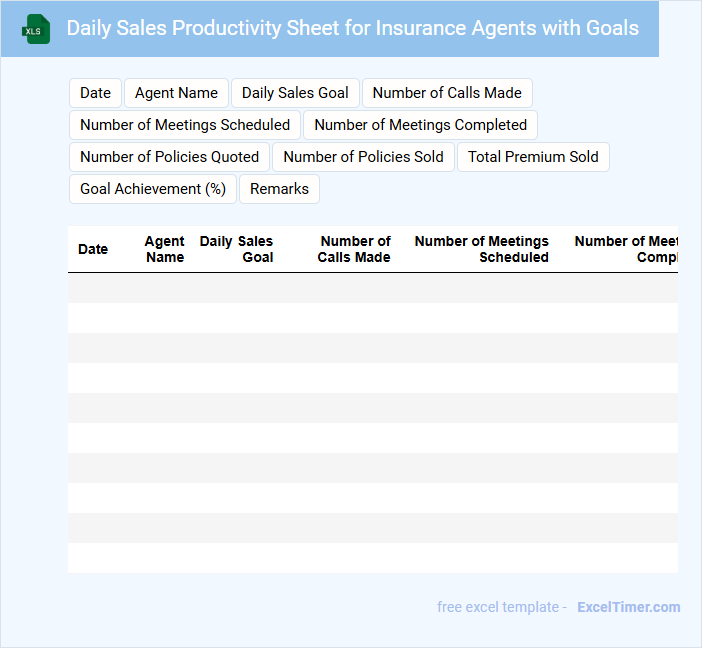Click the Date column header

(93, 249)
